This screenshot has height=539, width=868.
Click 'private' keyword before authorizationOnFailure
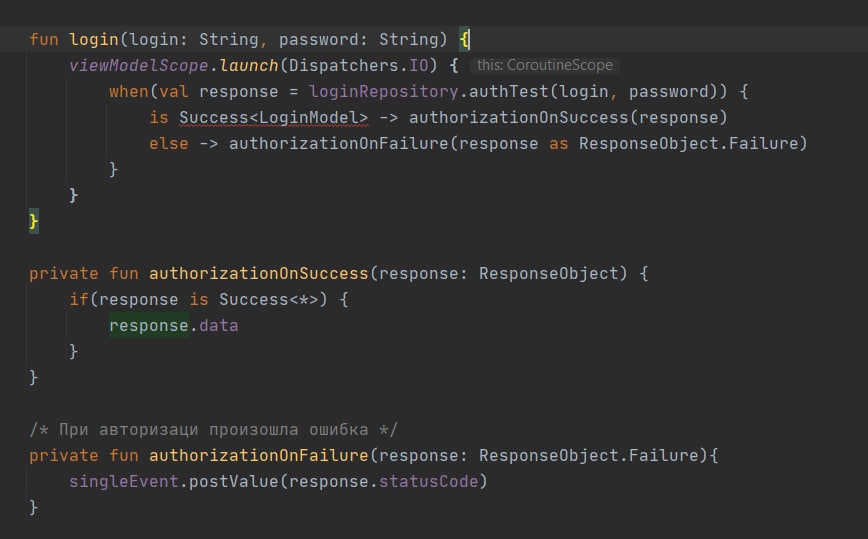[x=64, y=455]
